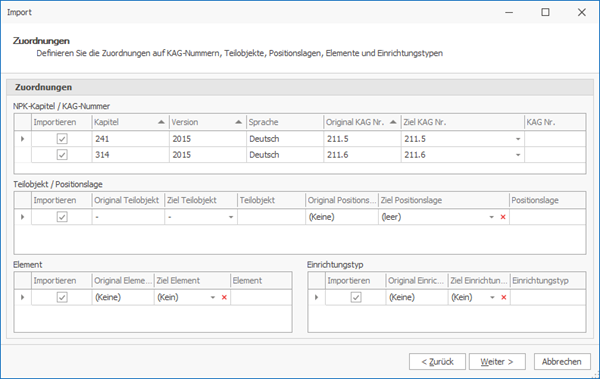
Task: Select Version 2015 cell in row 241
Action: click(x=208, y=139)
